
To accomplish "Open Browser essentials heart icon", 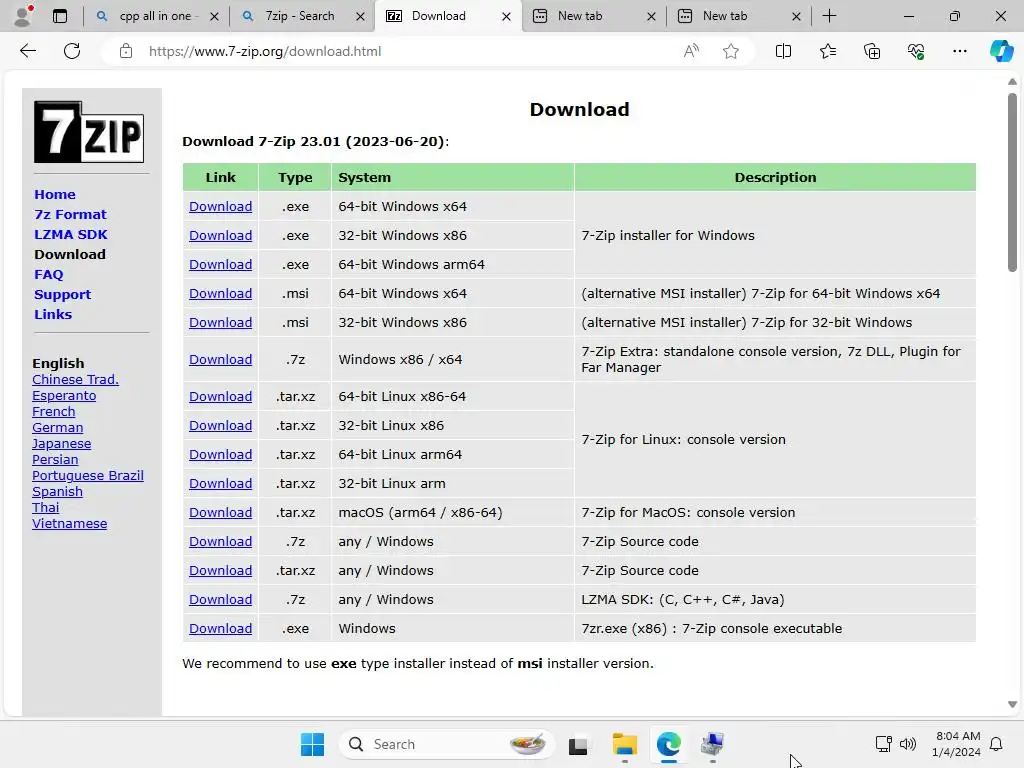I will pos(916,51).
